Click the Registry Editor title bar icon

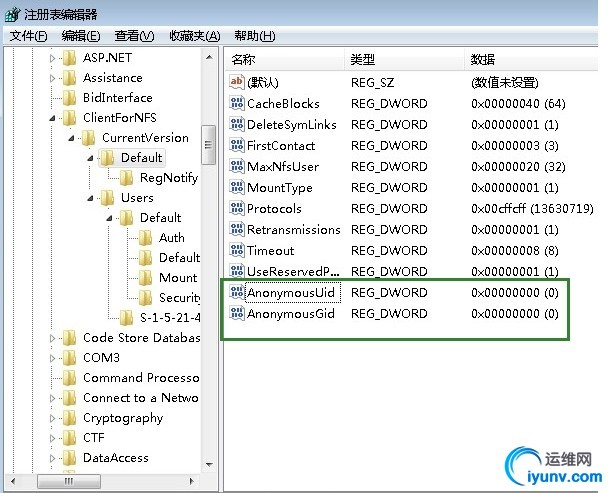[13, 14]
